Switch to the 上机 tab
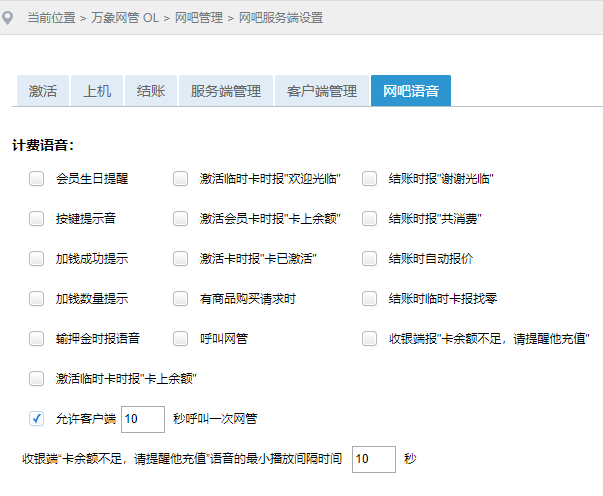Image resolution: width=603 pixels, height=496 pixels. (x=97, y=91)
